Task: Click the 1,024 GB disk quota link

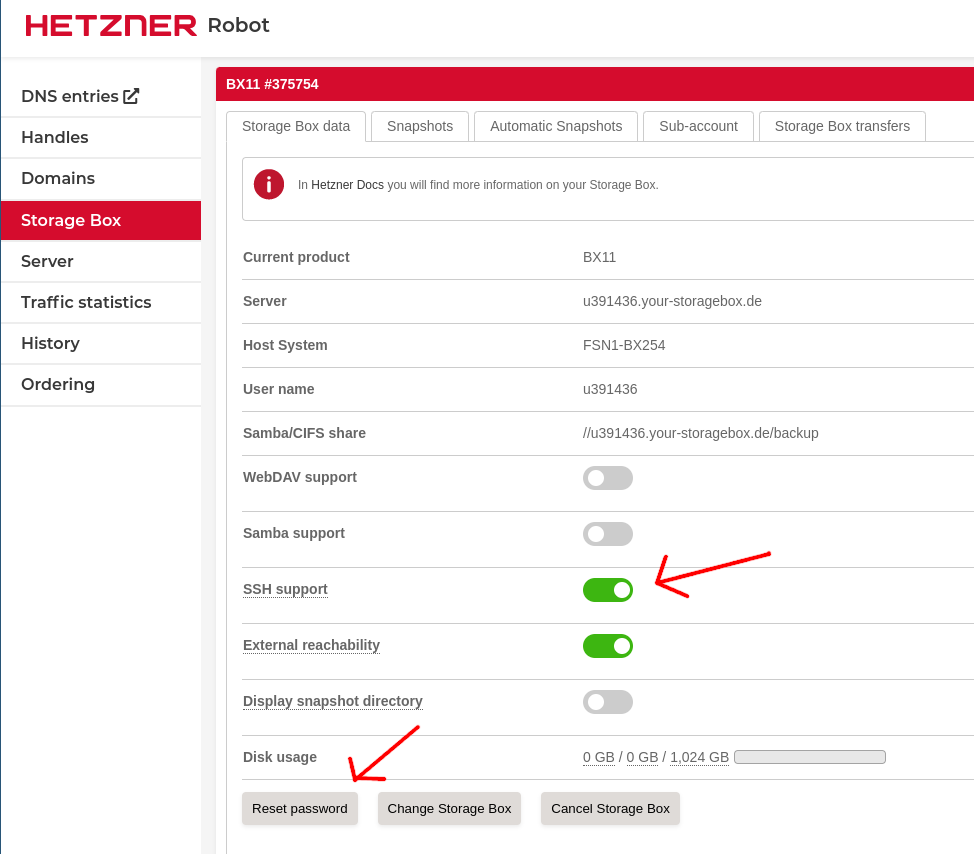Action: 698,757
